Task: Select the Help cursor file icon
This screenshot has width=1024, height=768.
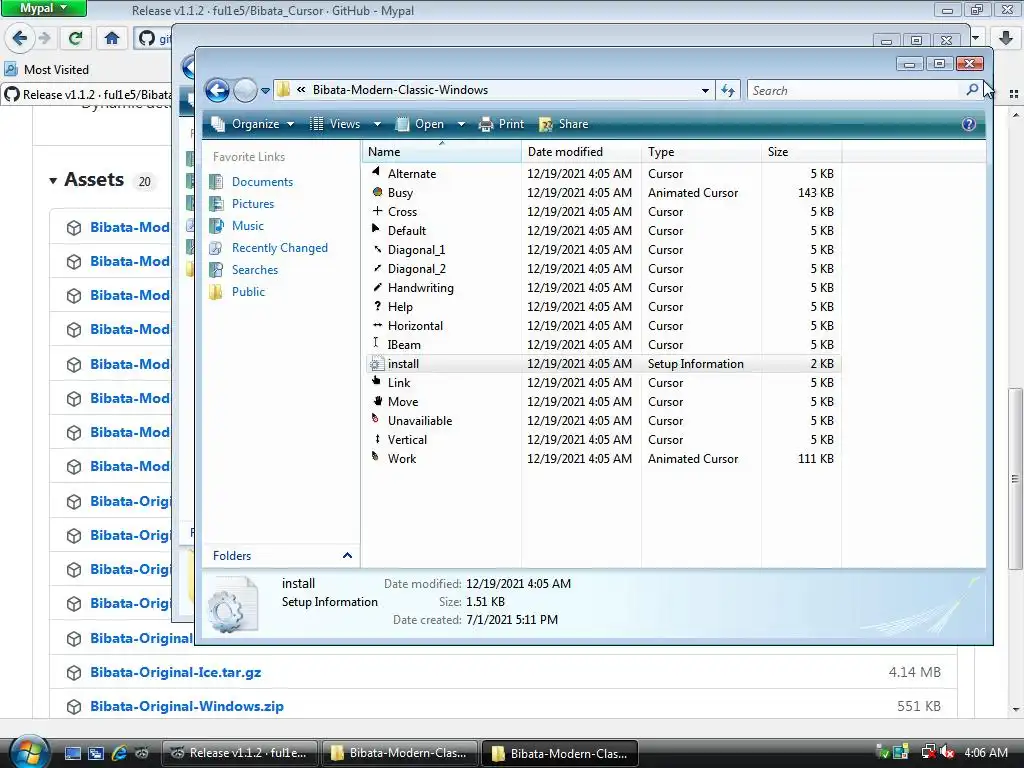Action: (377, 306)
